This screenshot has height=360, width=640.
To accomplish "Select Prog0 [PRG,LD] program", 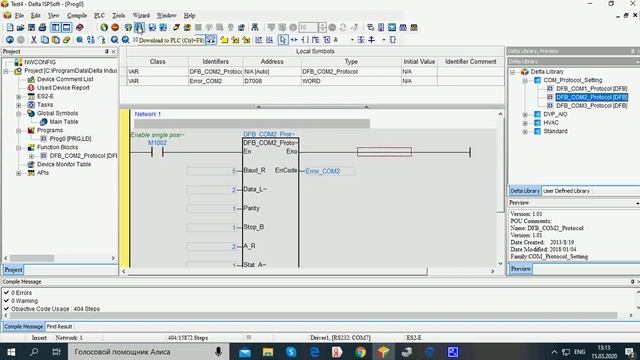I will point(70,139).
